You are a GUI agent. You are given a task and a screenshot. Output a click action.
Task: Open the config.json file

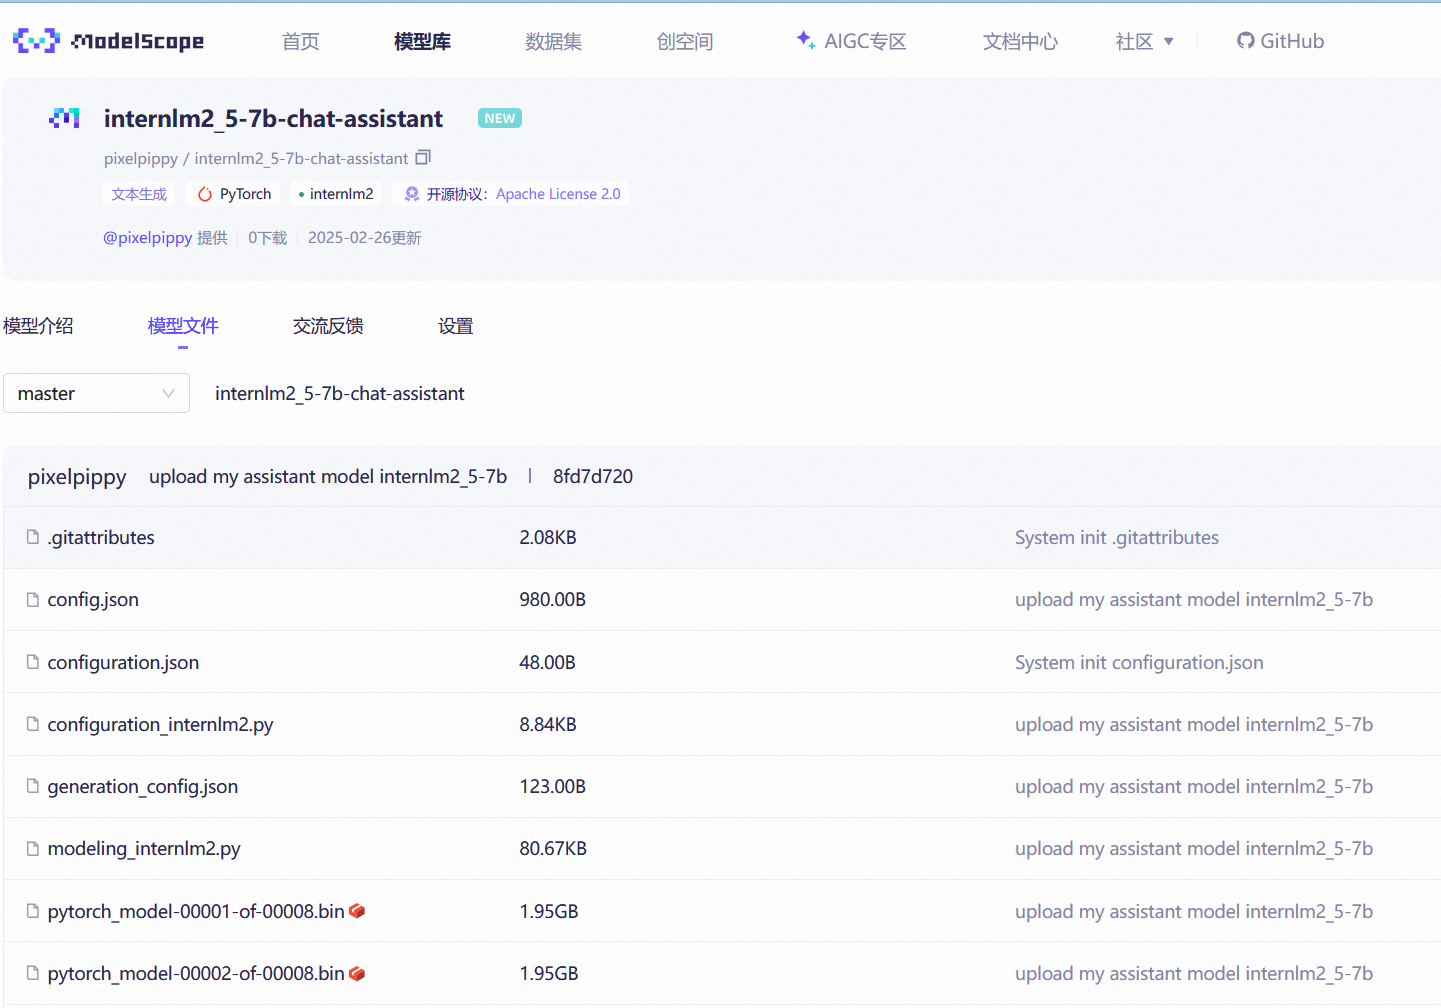(x=93, y=599)
